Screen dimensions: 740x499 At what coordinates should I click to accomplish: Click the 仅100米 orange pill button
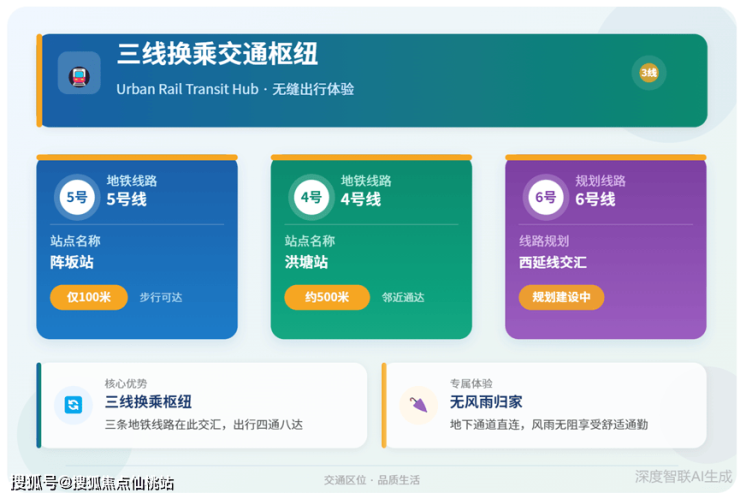(x=89, y=297)
